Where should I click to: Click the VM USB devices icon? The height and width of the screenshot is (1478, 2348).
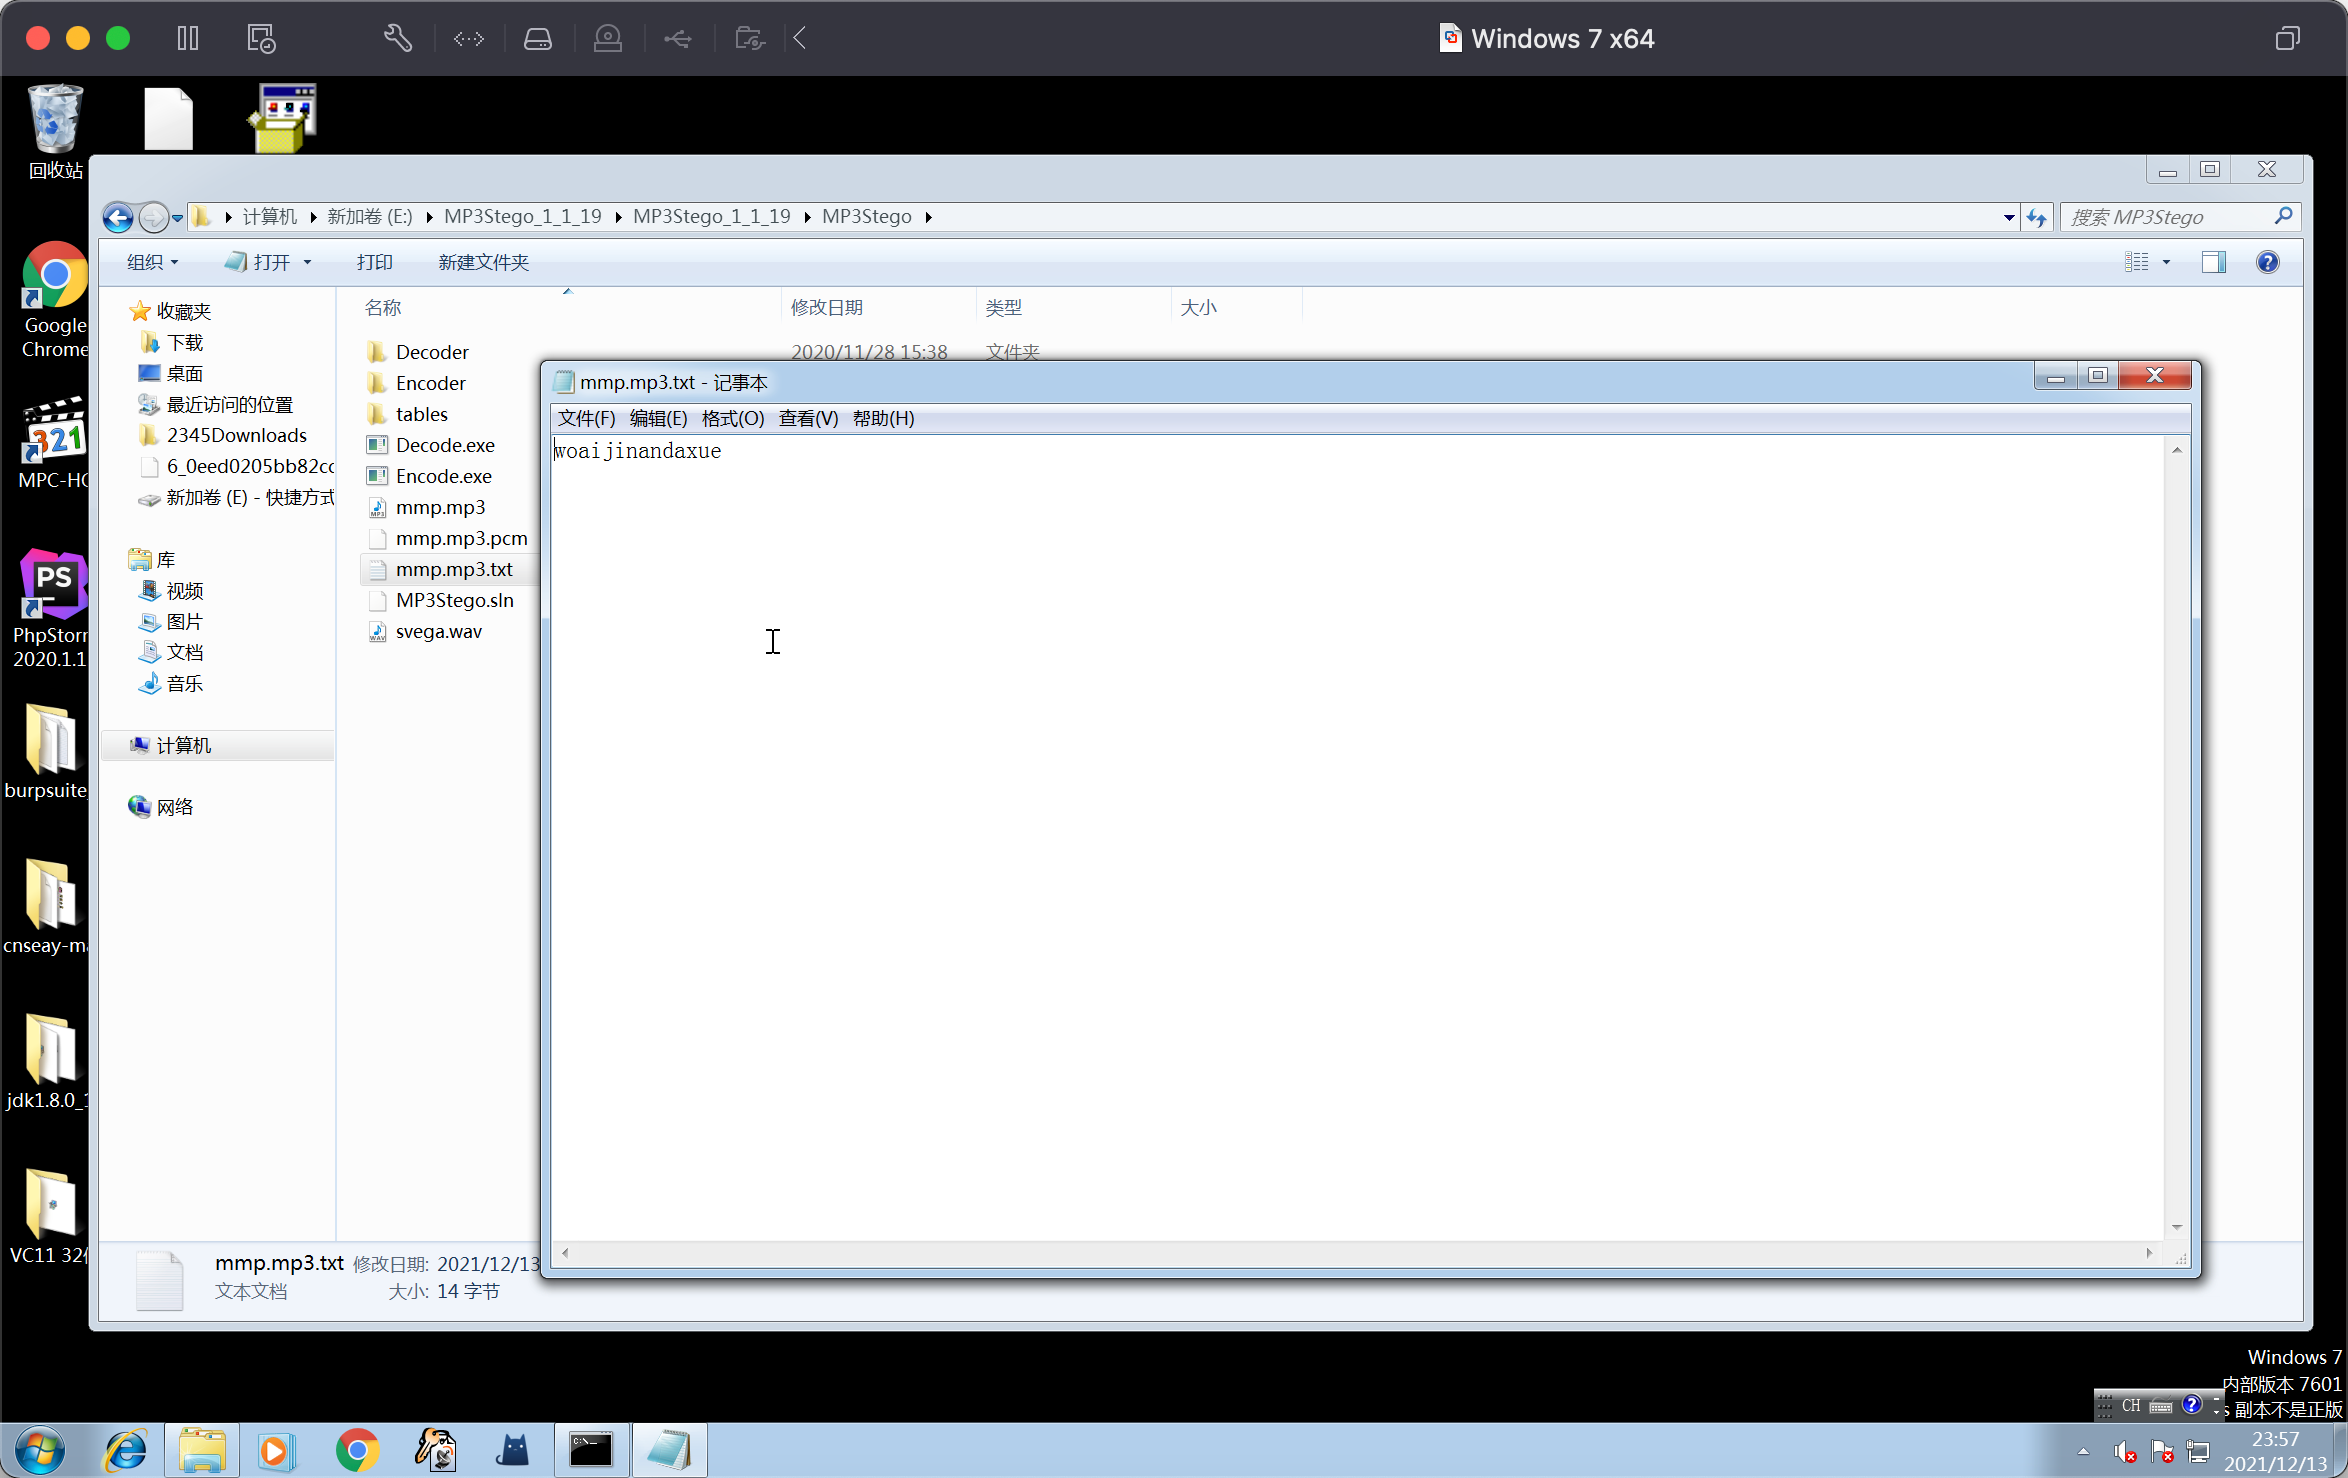[x=677, y=38]
